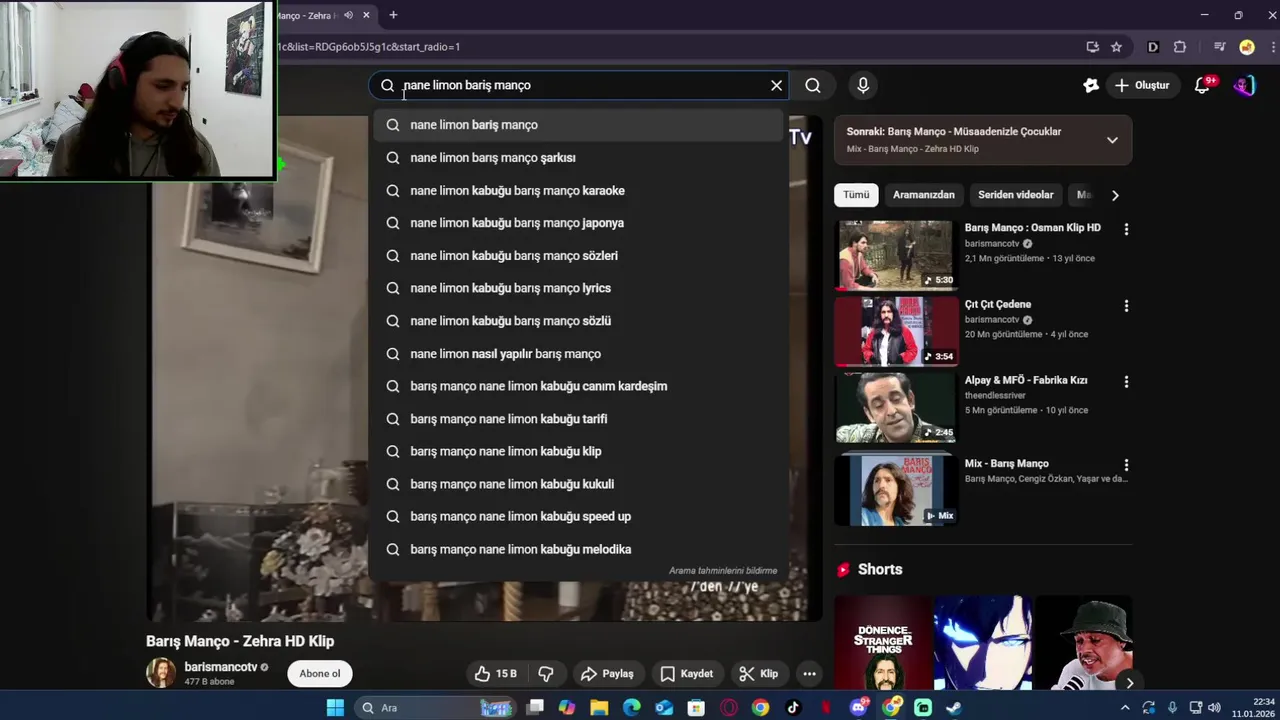Select suggestion ending with 'kabuğu tarifi'
The height and width of the screenshot is (720, 1280).
pyautogui.click(x=578, y=419)
